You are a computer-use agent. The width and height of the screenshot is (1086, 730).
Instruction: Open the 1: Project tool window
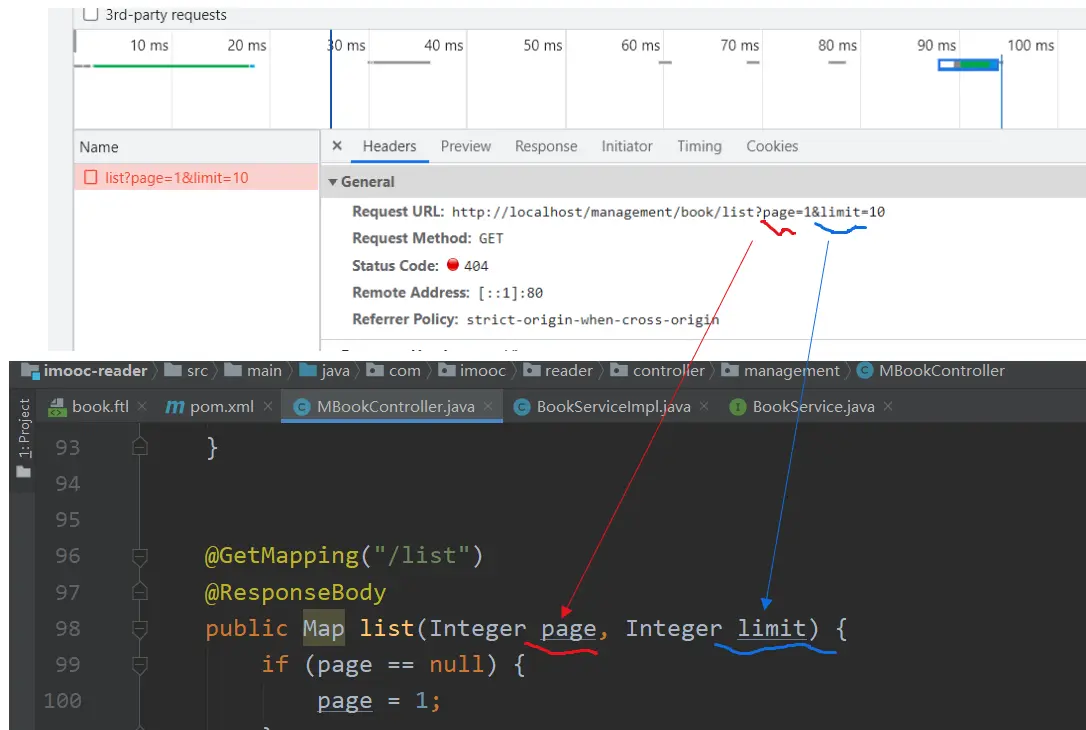click(24, 438)
